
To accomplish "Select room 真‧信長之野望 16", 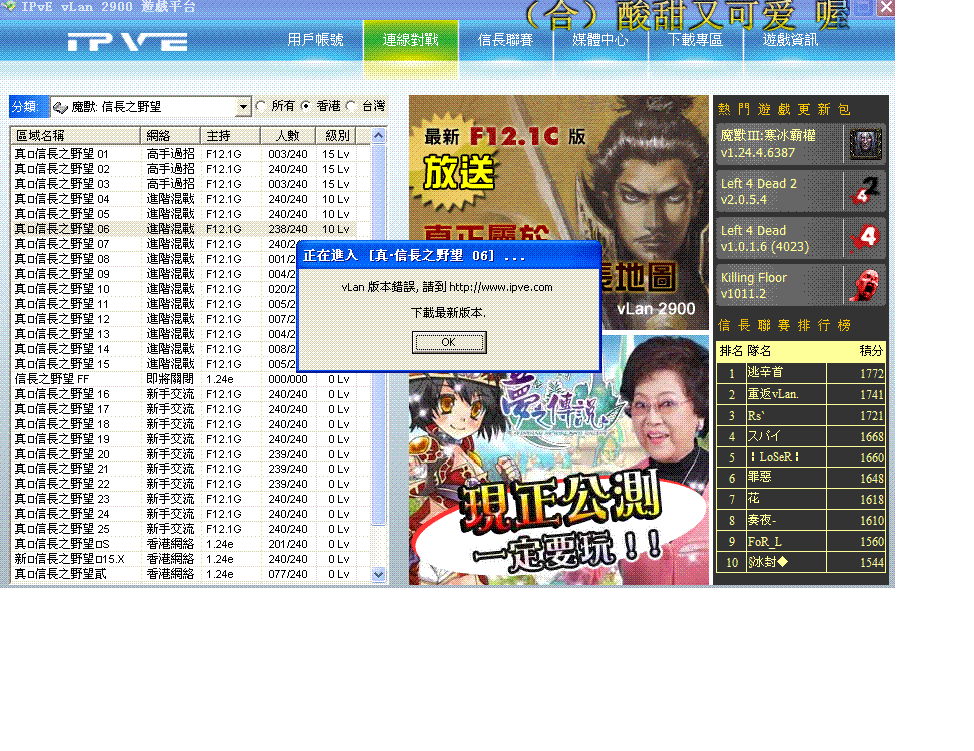I will tap(190, 394).
